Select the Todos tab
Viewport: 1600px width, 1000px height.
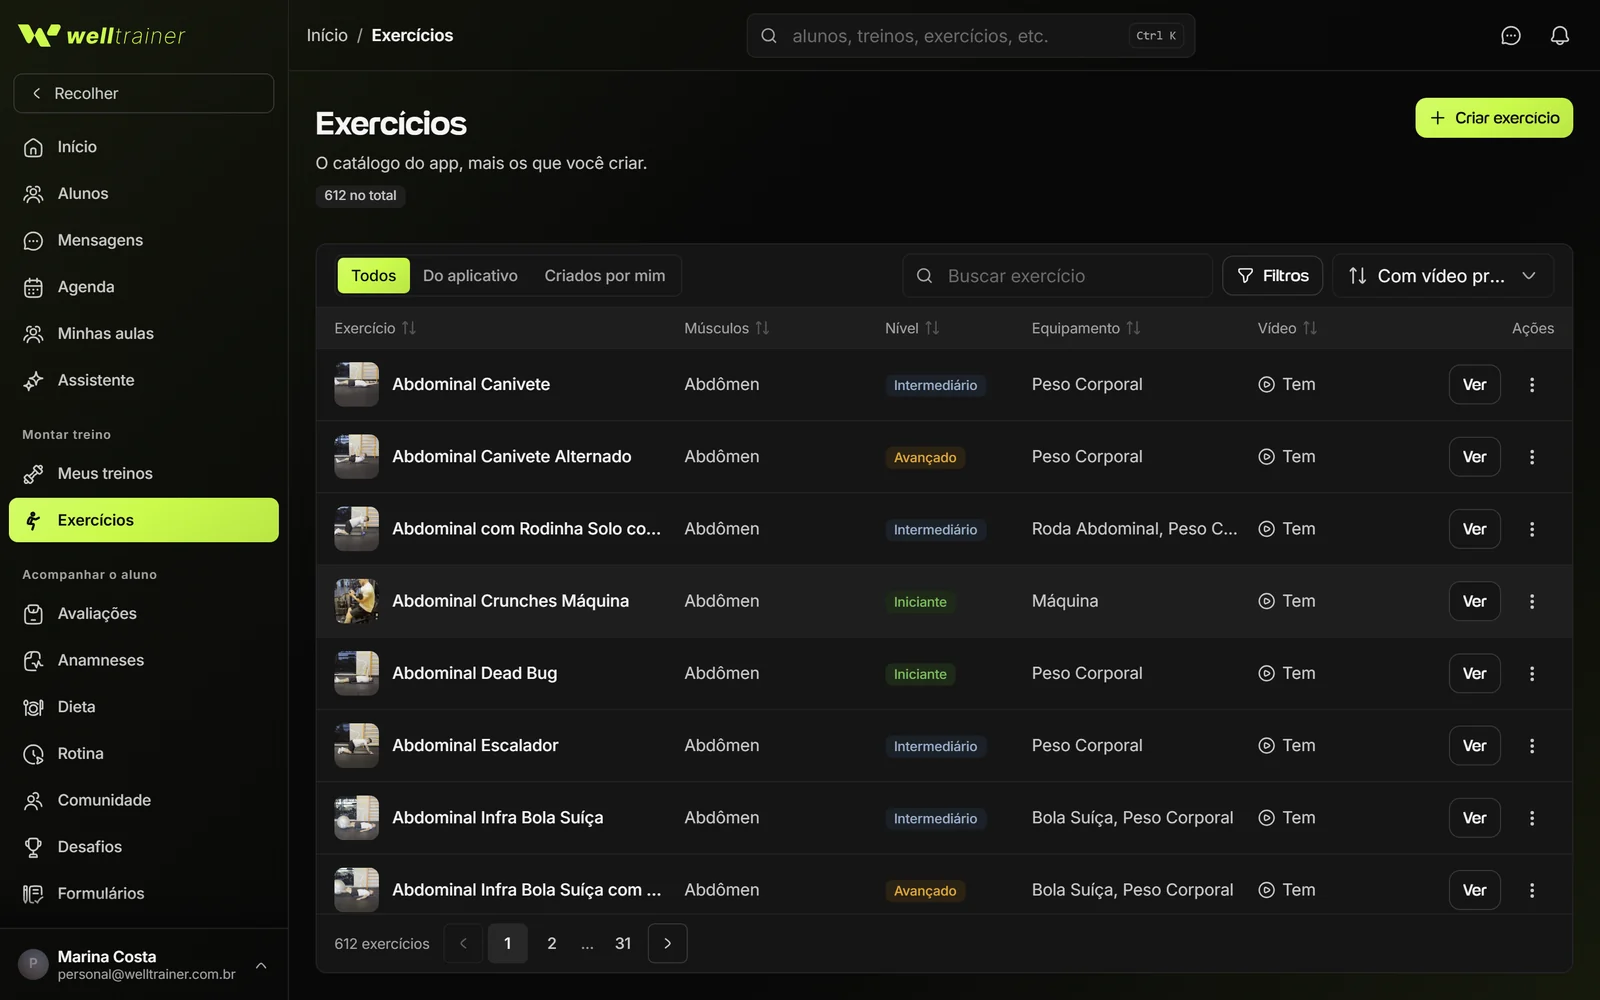(373, 276)
